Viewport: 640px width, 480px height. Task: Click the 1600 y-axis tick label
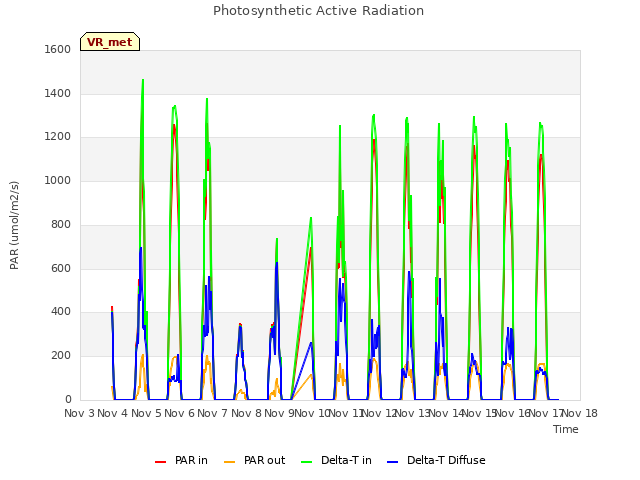[58, 49]
